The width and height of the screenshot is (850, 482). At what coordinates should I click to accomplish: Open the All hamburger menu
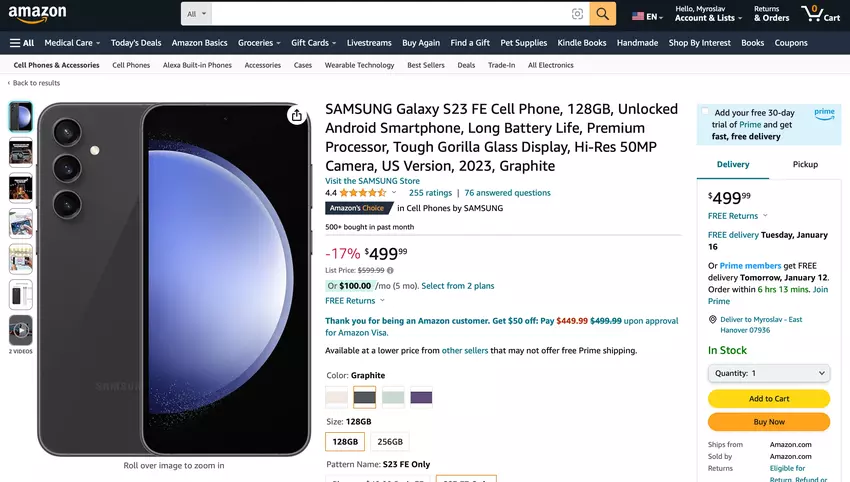click(x=21, y=43)
